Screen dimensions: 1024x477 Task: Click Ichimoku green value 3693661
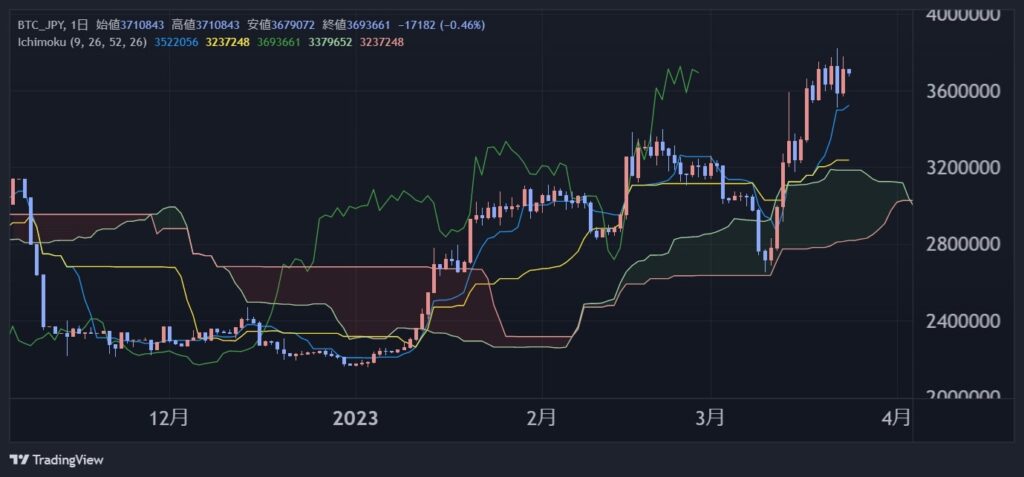(x=280, y=42)
